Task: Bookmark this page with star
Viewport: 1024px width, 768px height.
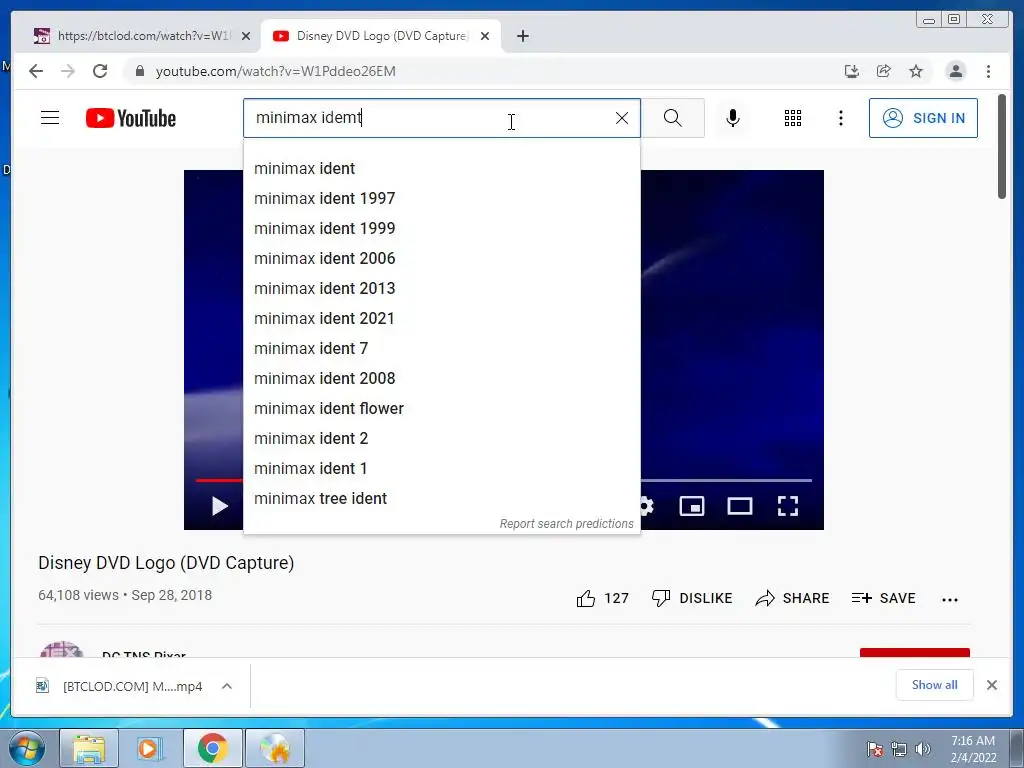Action: tap(916, 71)
